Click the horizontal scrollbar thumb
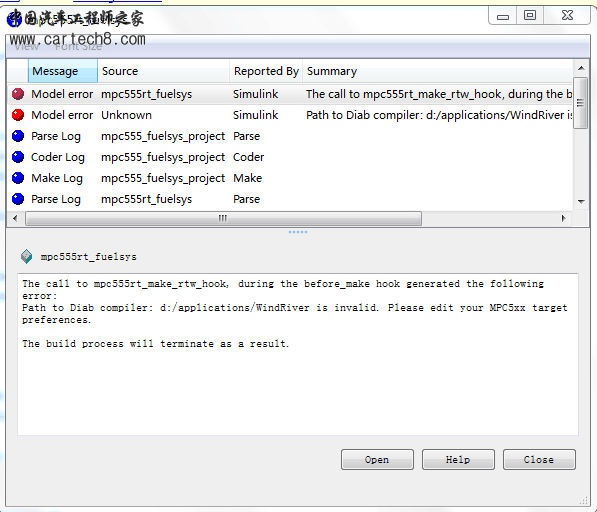This screenshot has height=512, width=597. click(x=223, y=219)
